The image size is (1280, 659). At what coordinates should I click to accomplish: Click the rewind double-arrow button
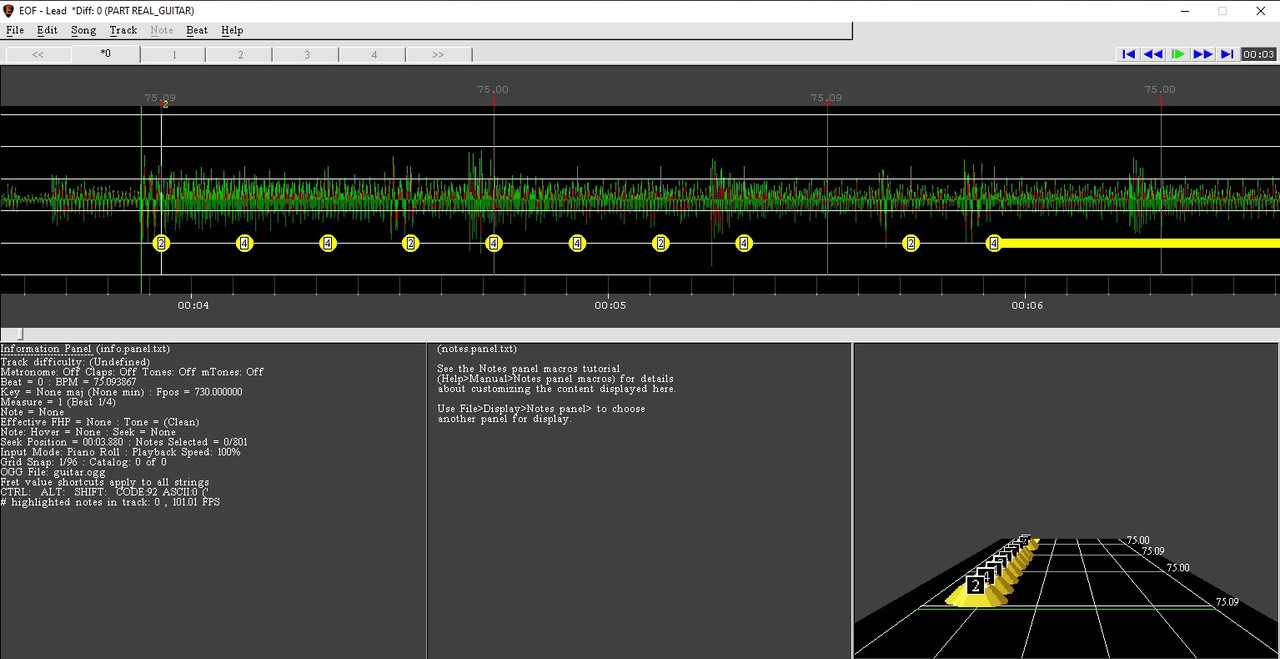pos(1153,54)
